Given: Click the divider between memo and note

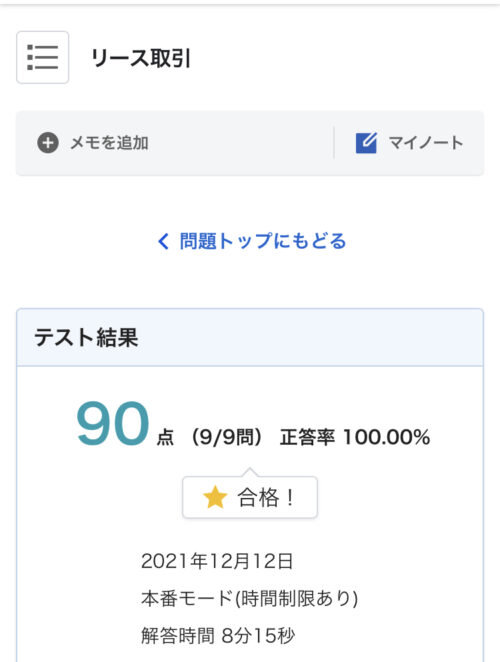Looking at the screenshot, I should coord(334,143).
